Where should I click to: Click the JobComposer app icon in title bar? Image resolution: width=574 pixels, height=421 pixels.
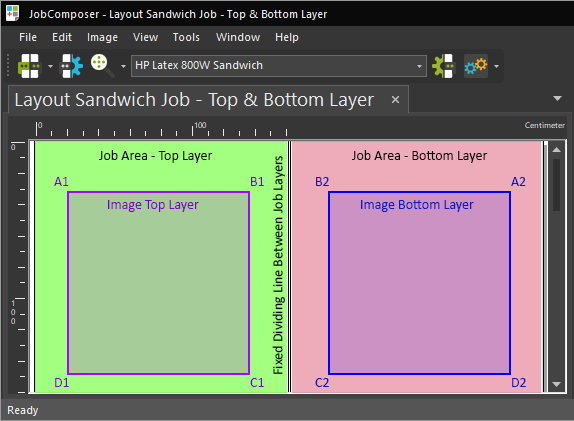pos(13,13)
